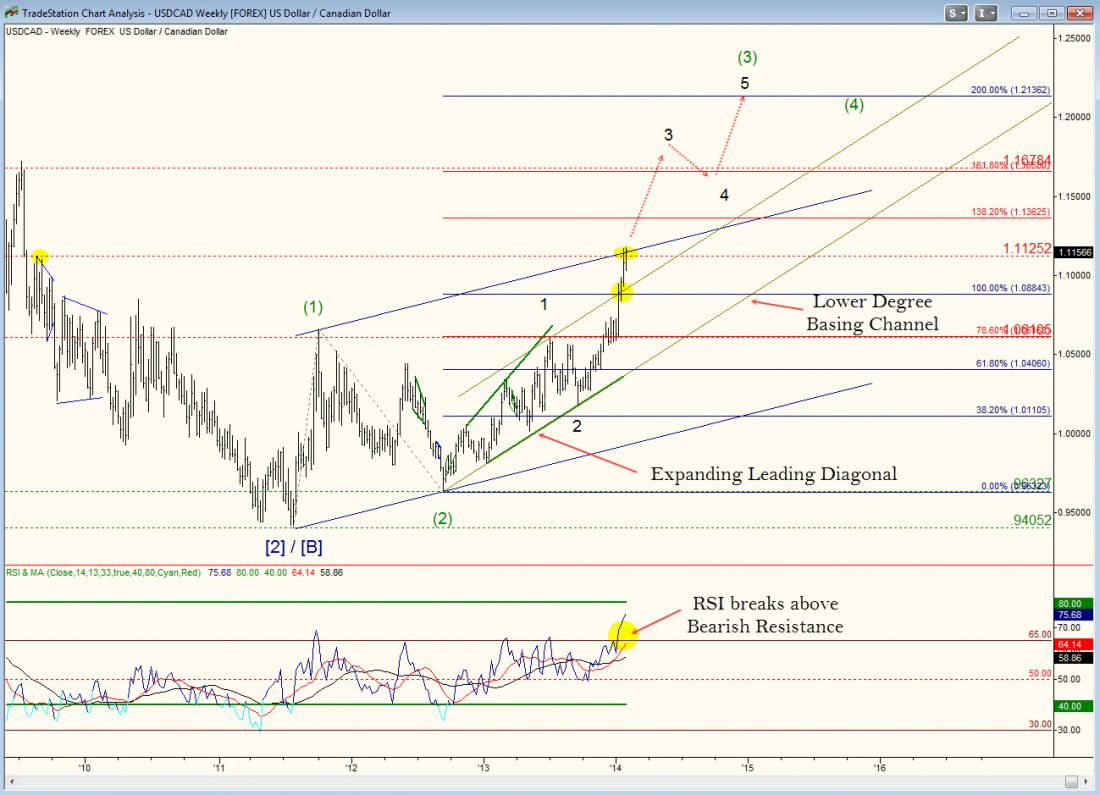Select the 200.00% (1.21362) Fibonacci level label
This screenshot has height=795, width=1100.
tap(1009, 90)
